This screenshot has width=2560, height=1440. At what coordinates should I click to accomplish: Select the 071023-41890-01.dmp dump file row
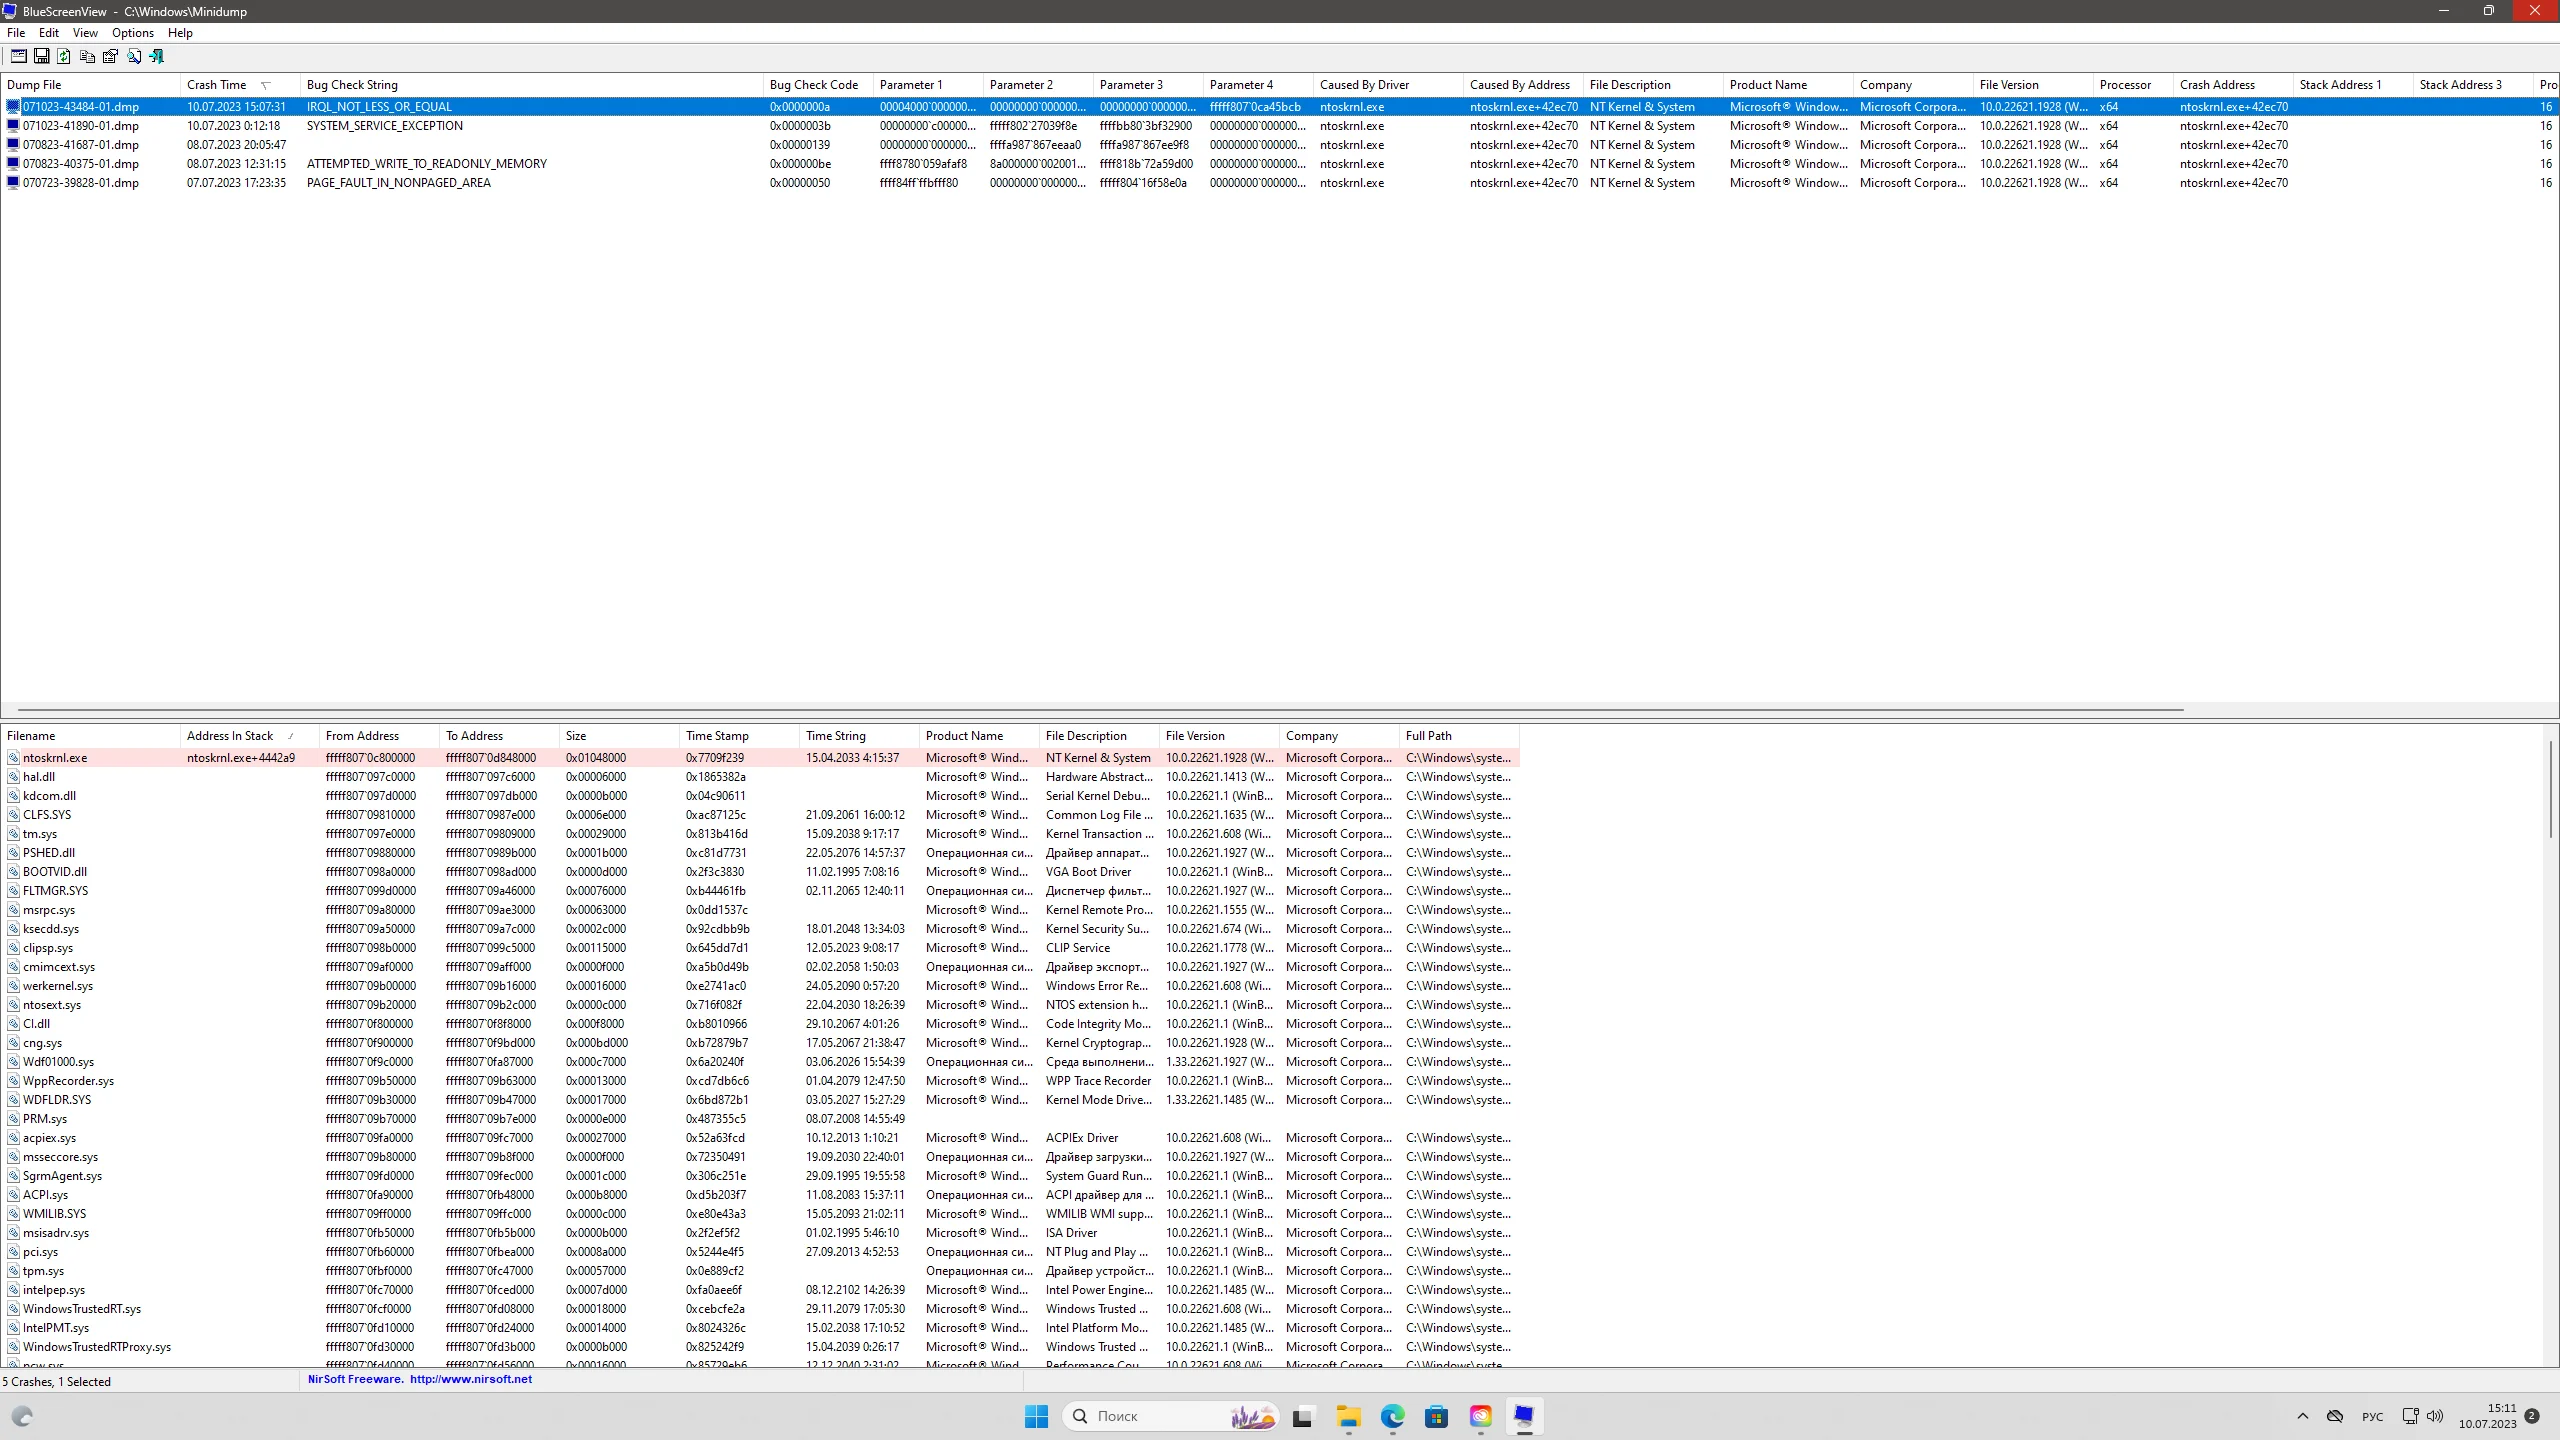pyautogui.click(x=81, y=126)
